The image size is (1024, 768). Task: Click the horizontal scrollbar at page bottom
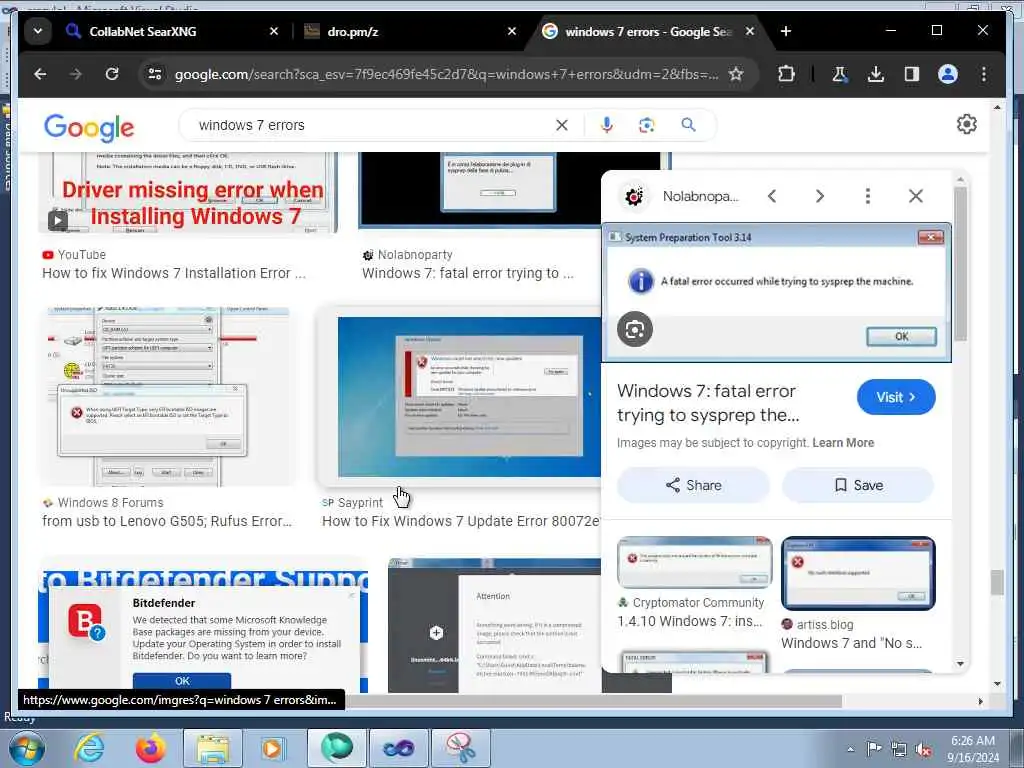[x=593, y=701]
